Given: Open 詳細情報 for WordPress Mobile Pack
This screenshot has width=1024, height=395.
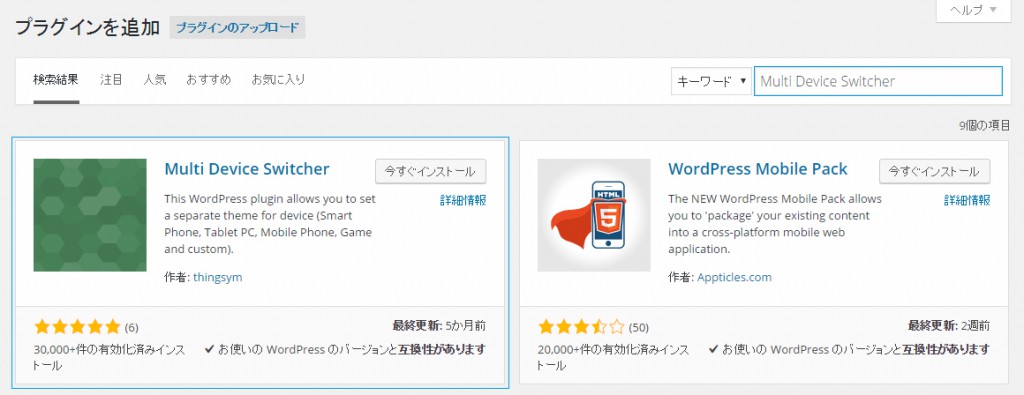Looking at the screenshot, I should click(967, 200).
